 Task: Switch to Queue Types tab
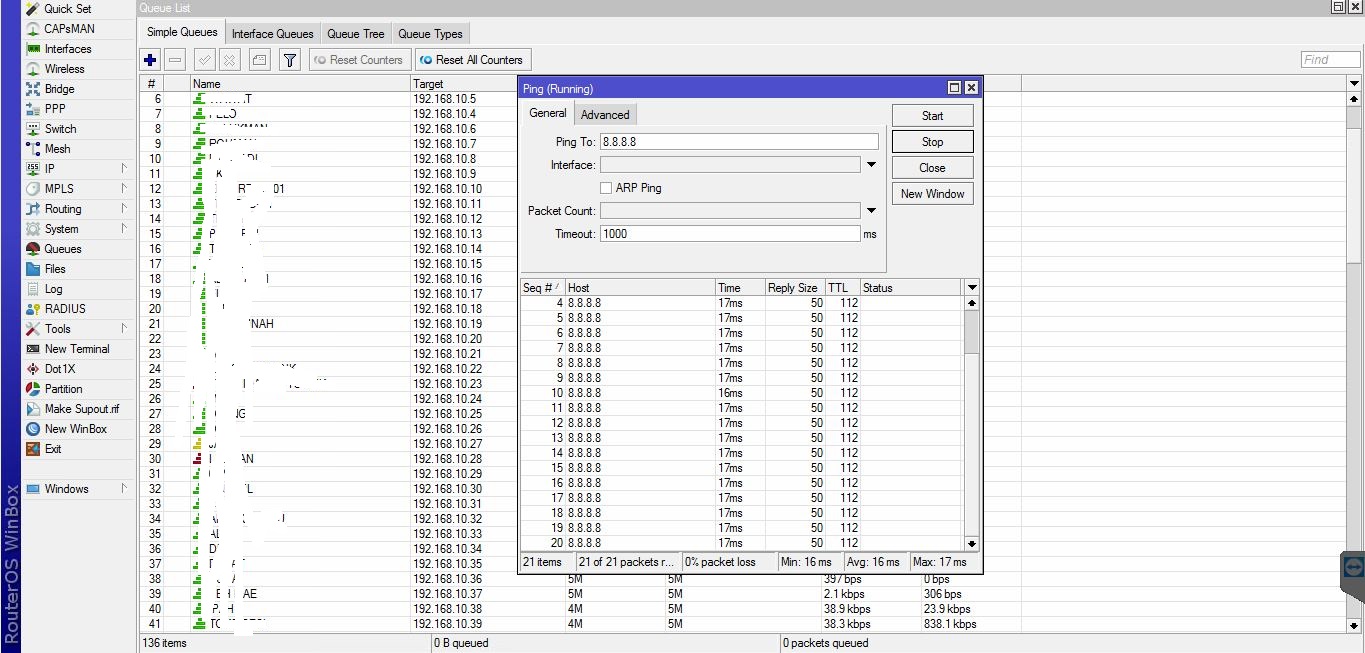[x=430, y=34]
